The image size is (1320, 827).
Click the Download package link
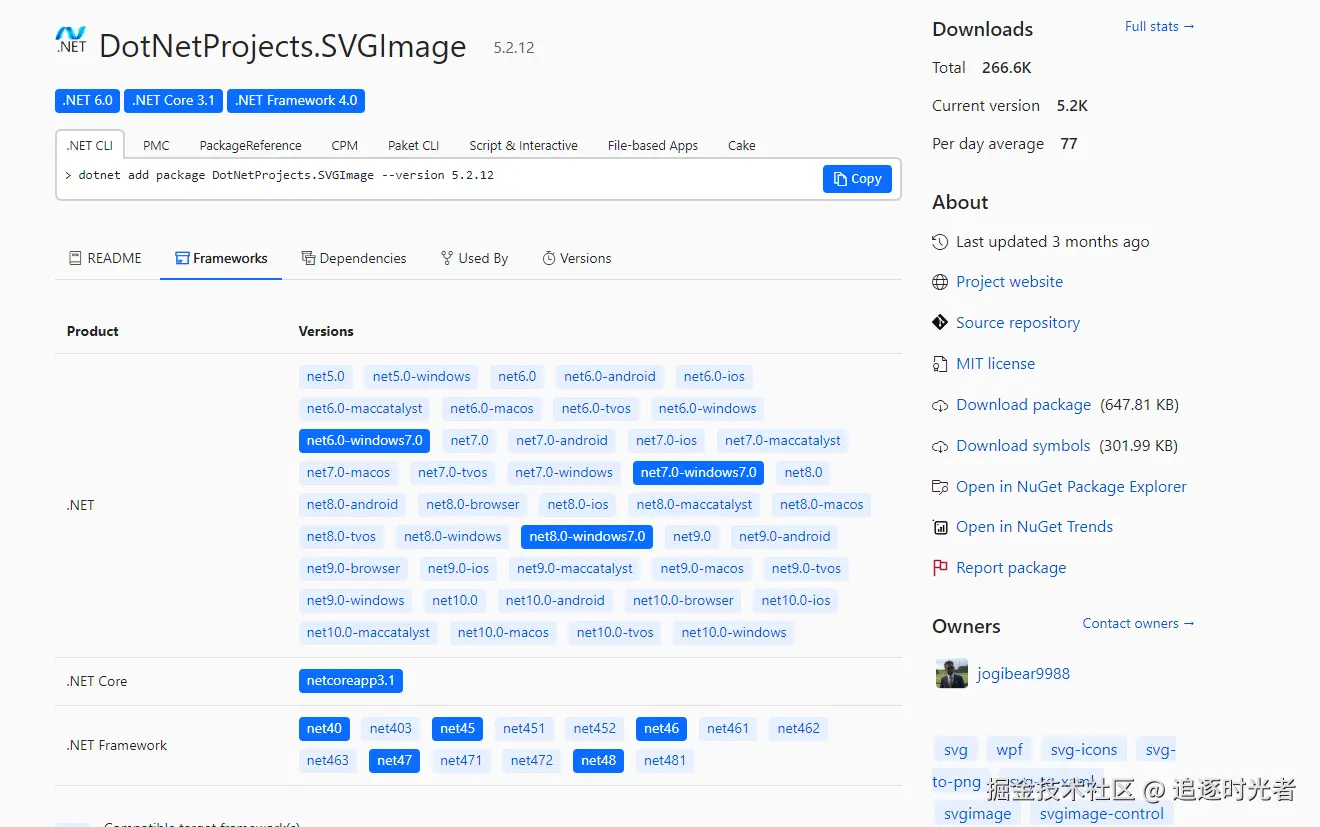[x=1023, y=405]
